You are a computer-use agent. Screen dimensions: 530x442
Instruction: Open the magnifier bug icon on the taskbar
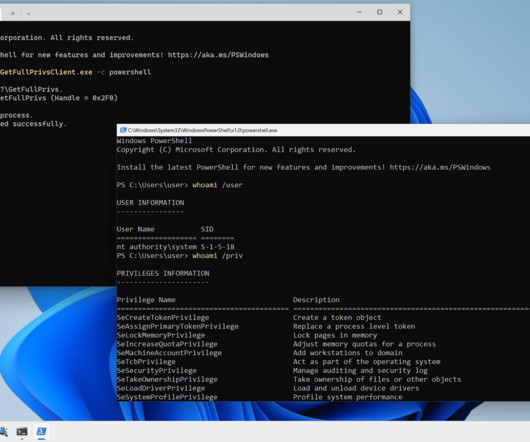[x=3, y=432]
